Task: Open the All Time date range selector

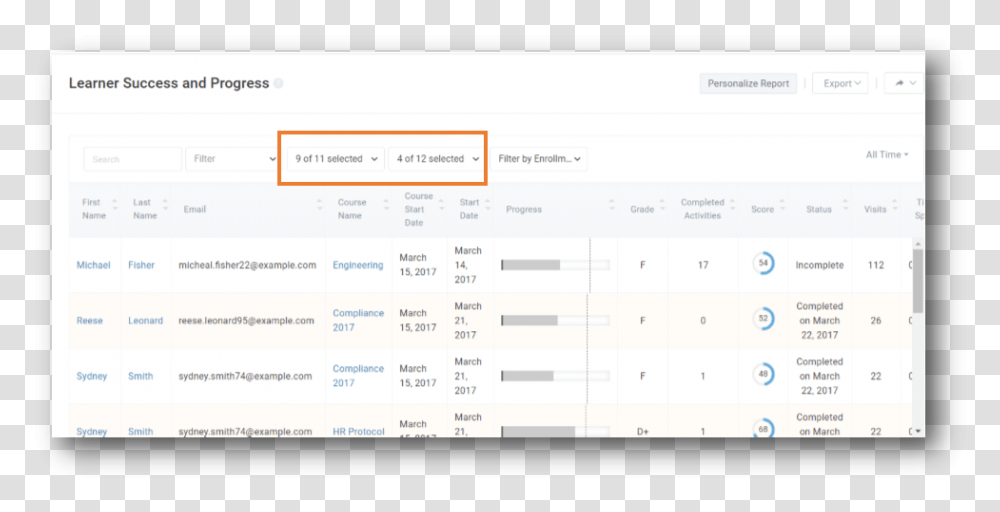Action: coord(886,154)
